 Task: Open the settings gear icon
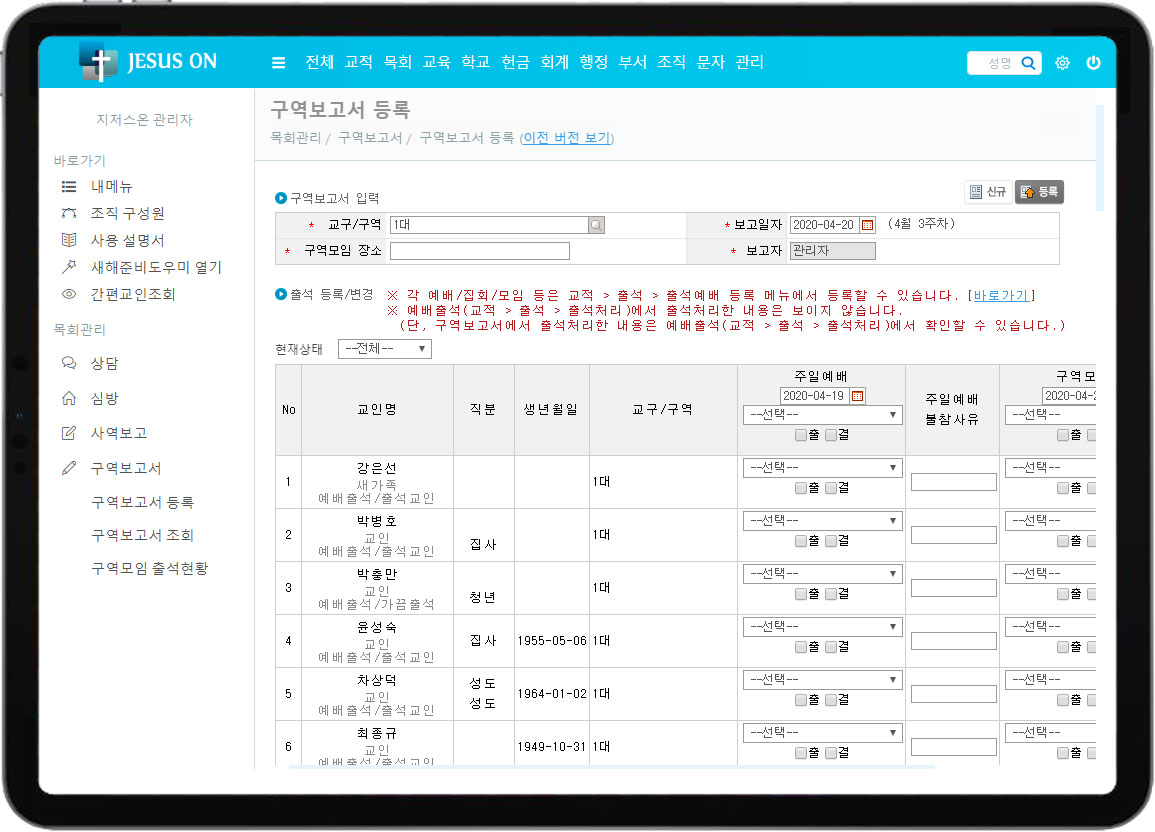1062,63
